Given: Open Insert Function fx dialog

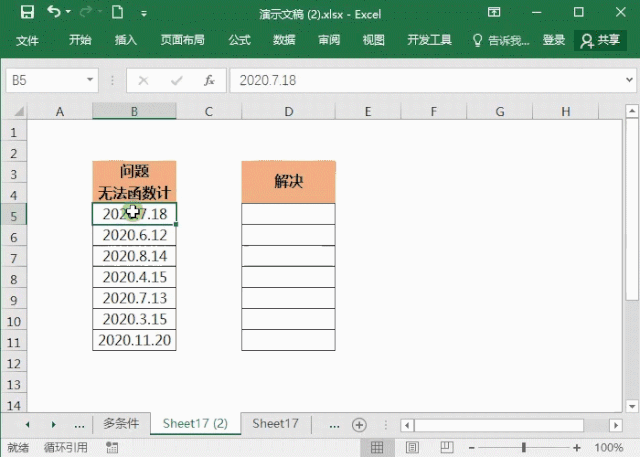Looking at the screenshot, I should point(209,80).
